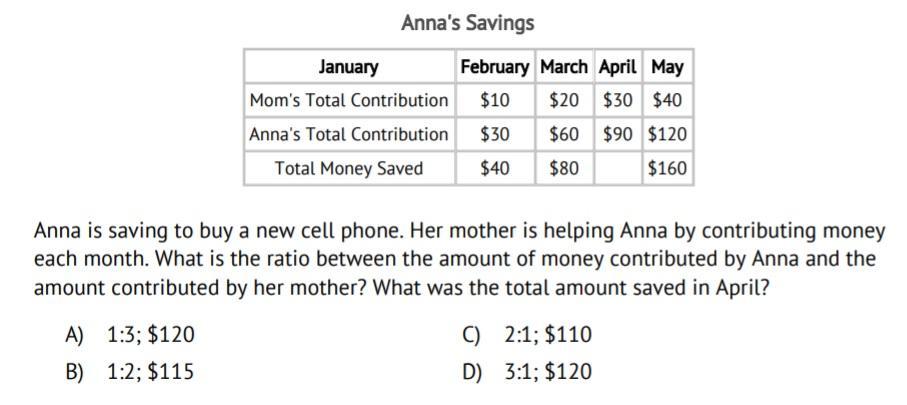
Task: Click the Mom's Total Contribution row label
Action: point(349,100)
